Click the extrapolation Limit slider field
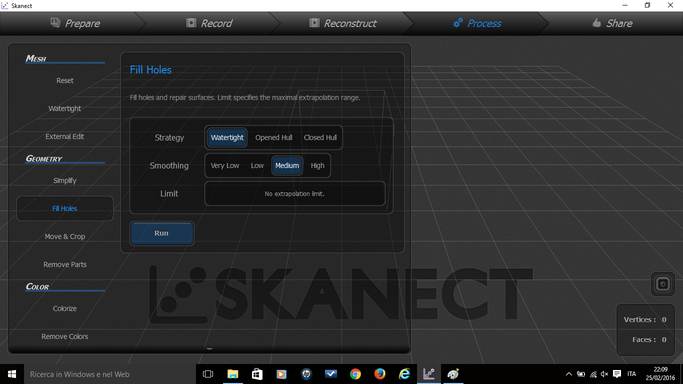 click(x=294, y=194)
